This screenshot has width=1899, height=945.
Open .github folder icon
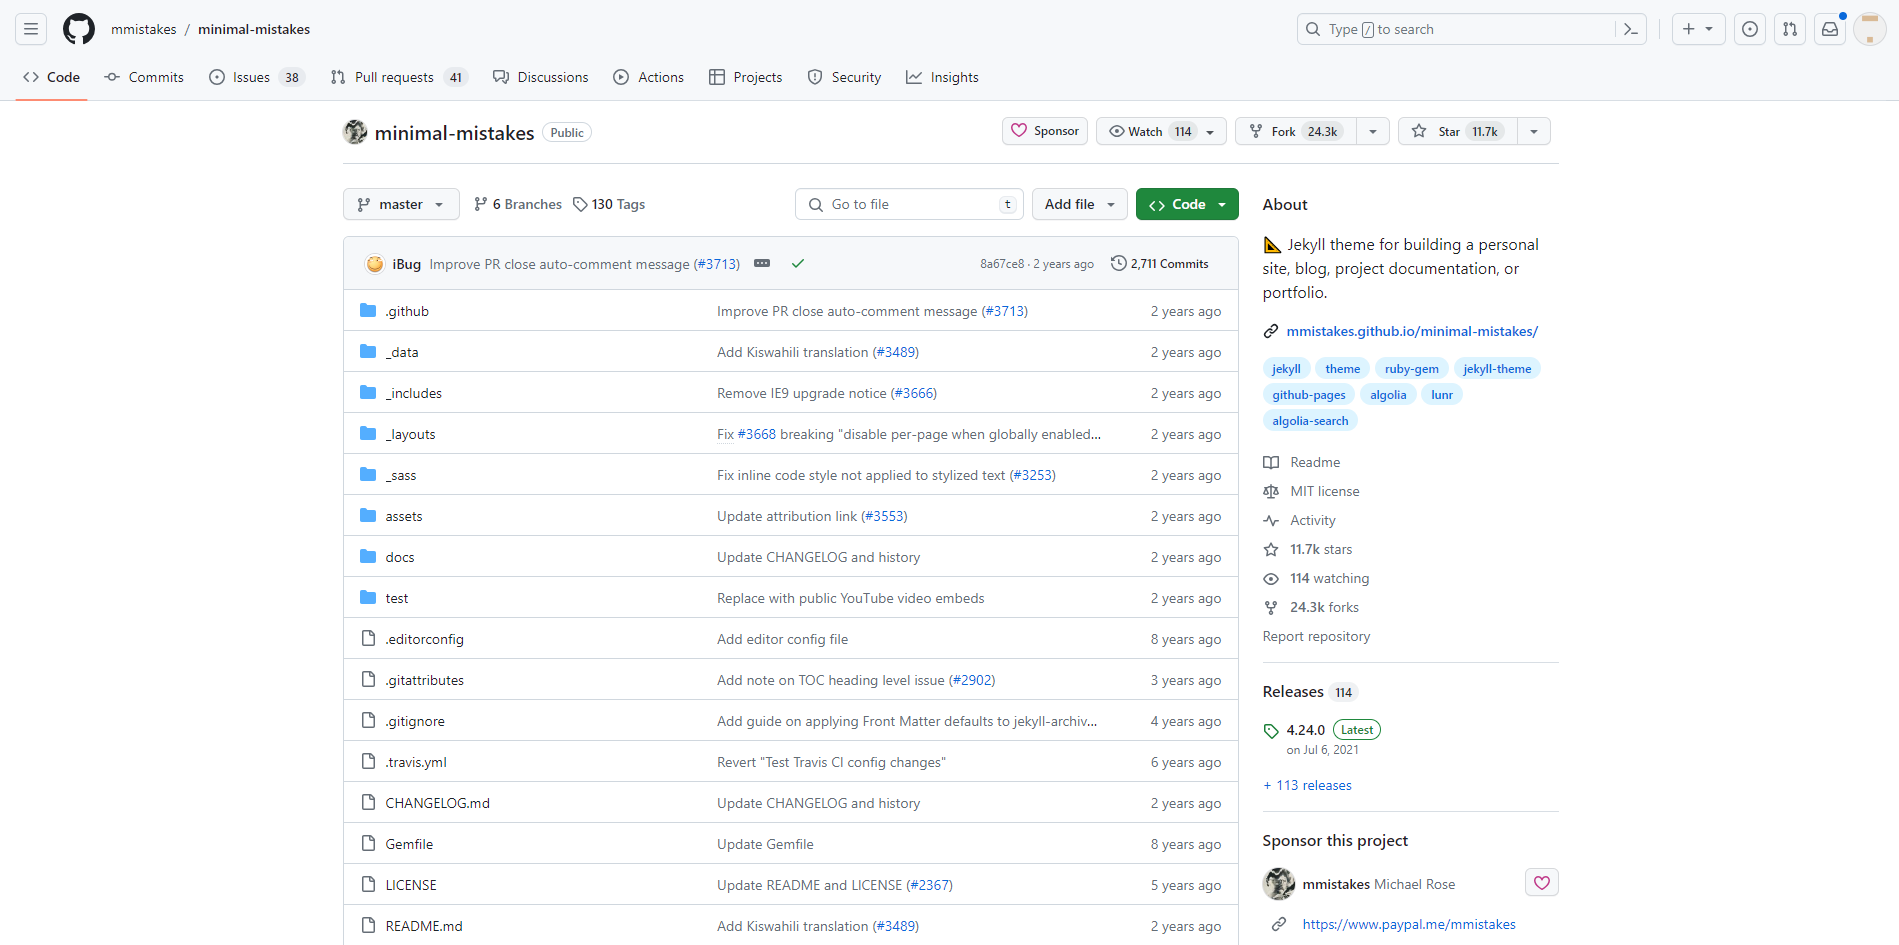click(x=368, y=311)
